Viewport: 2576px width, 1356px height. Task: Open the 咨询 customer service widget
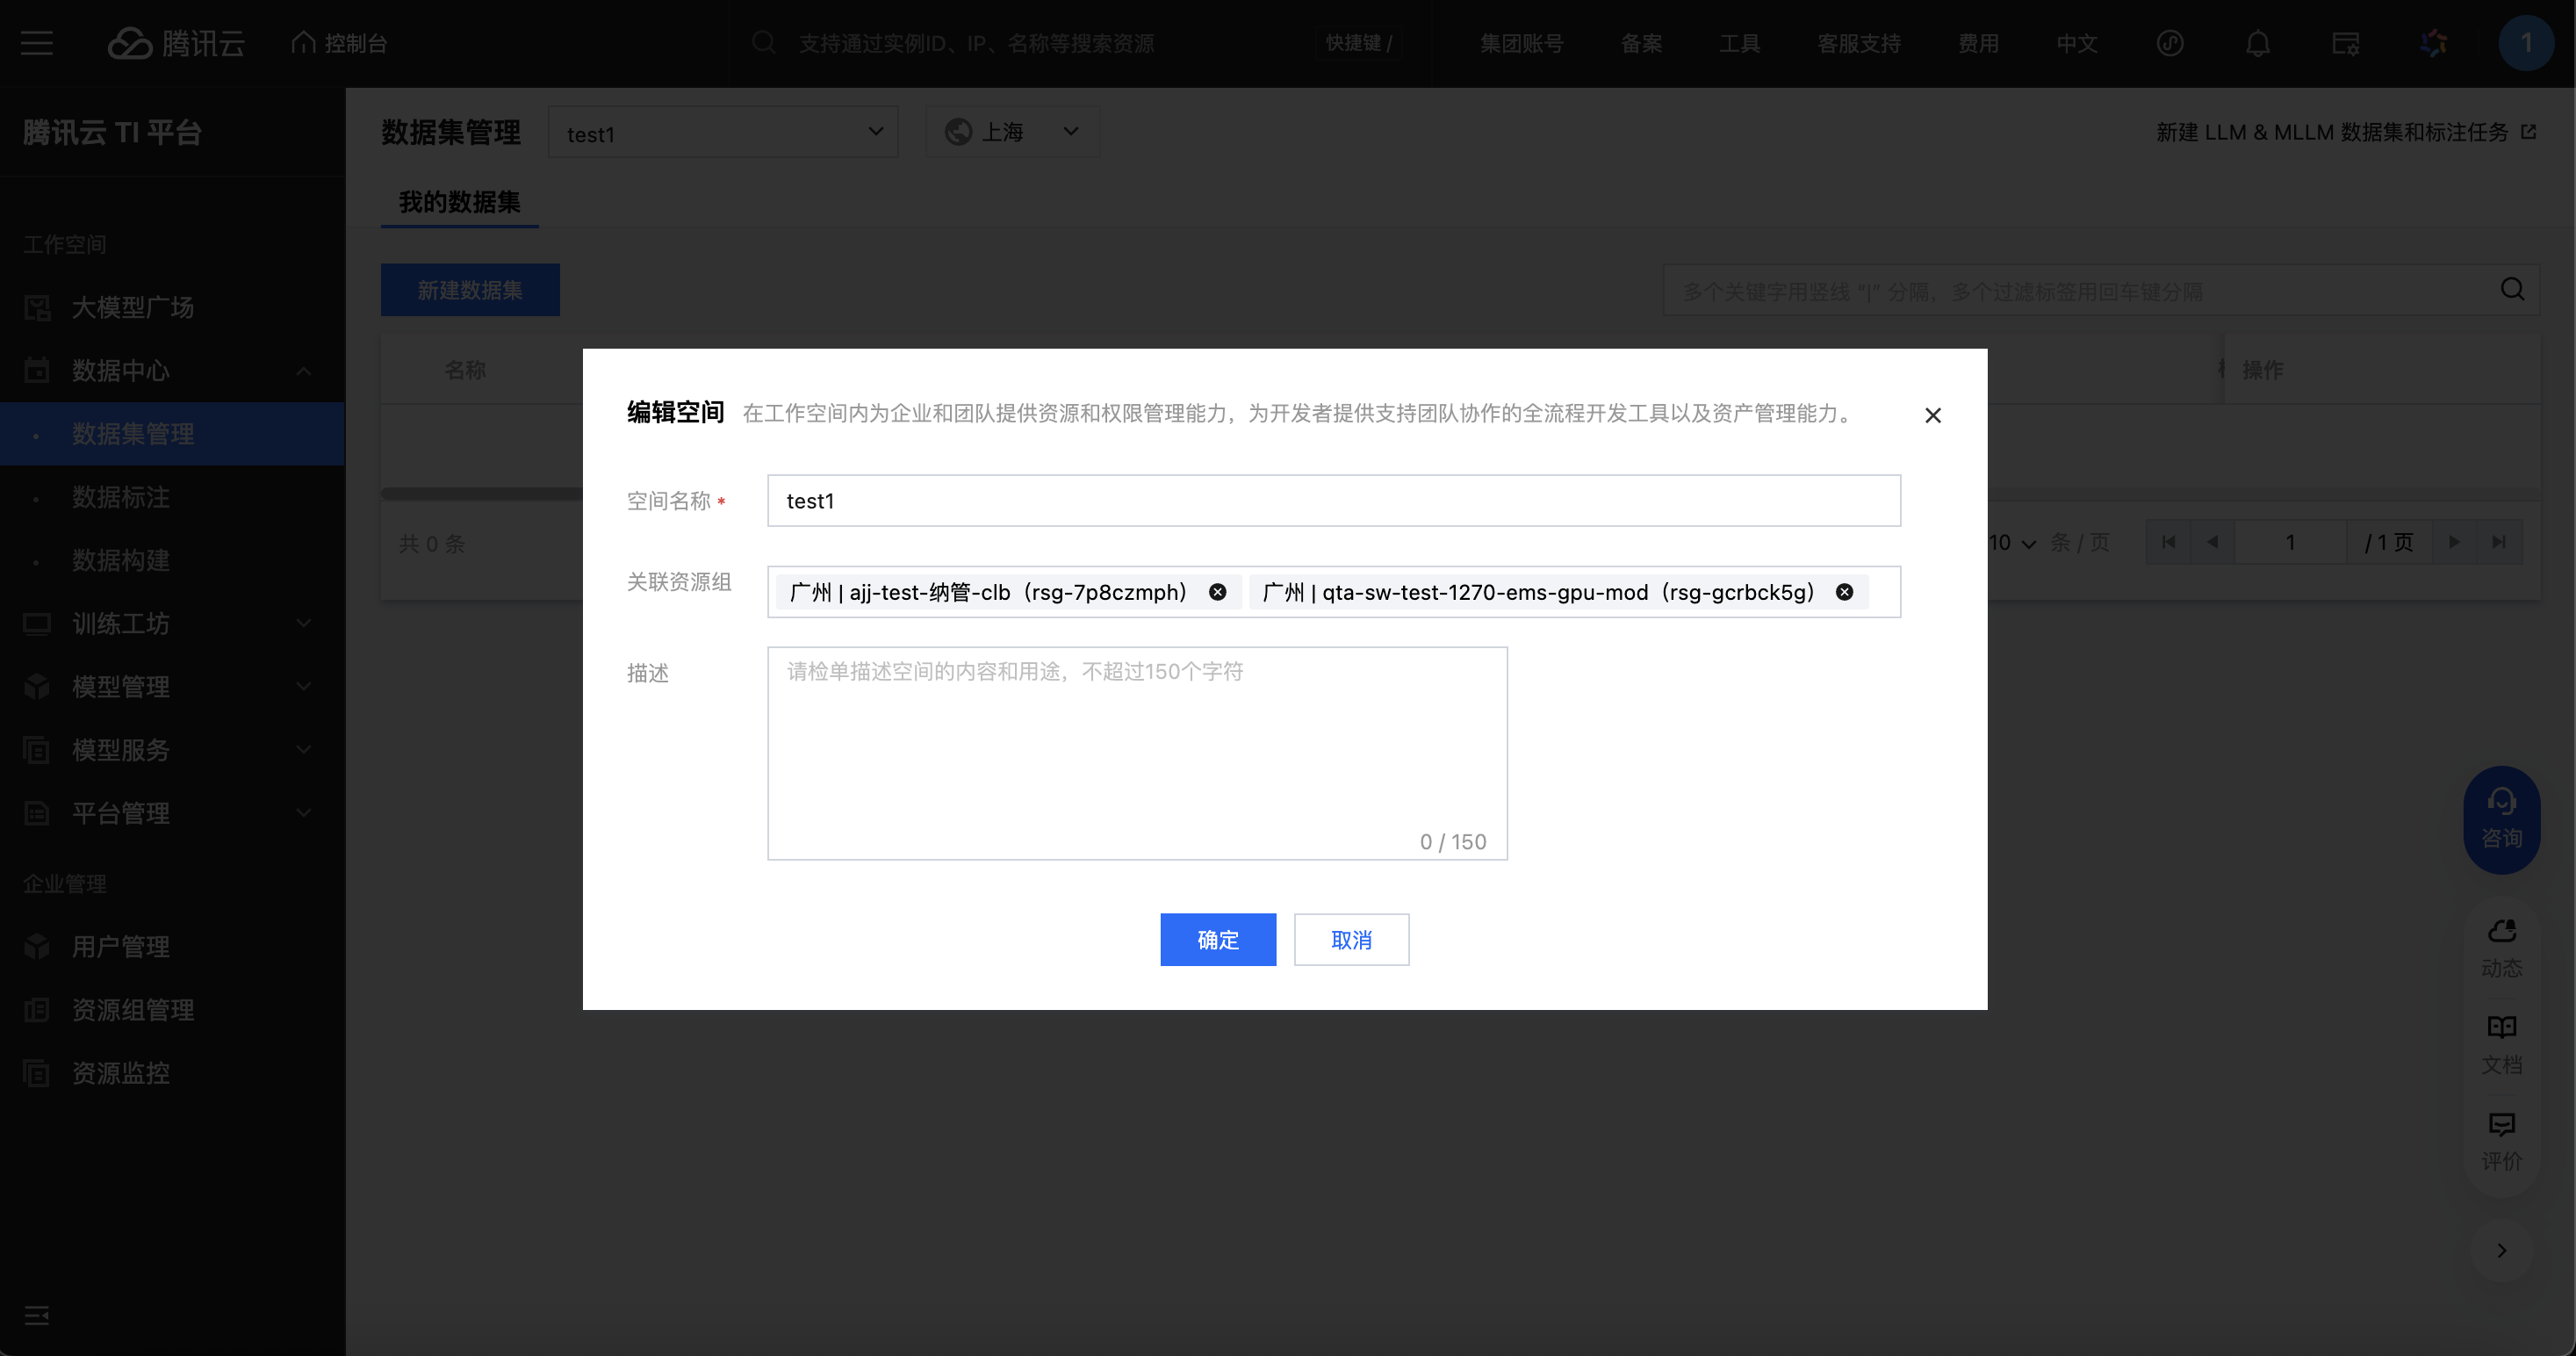[2501, 819]
